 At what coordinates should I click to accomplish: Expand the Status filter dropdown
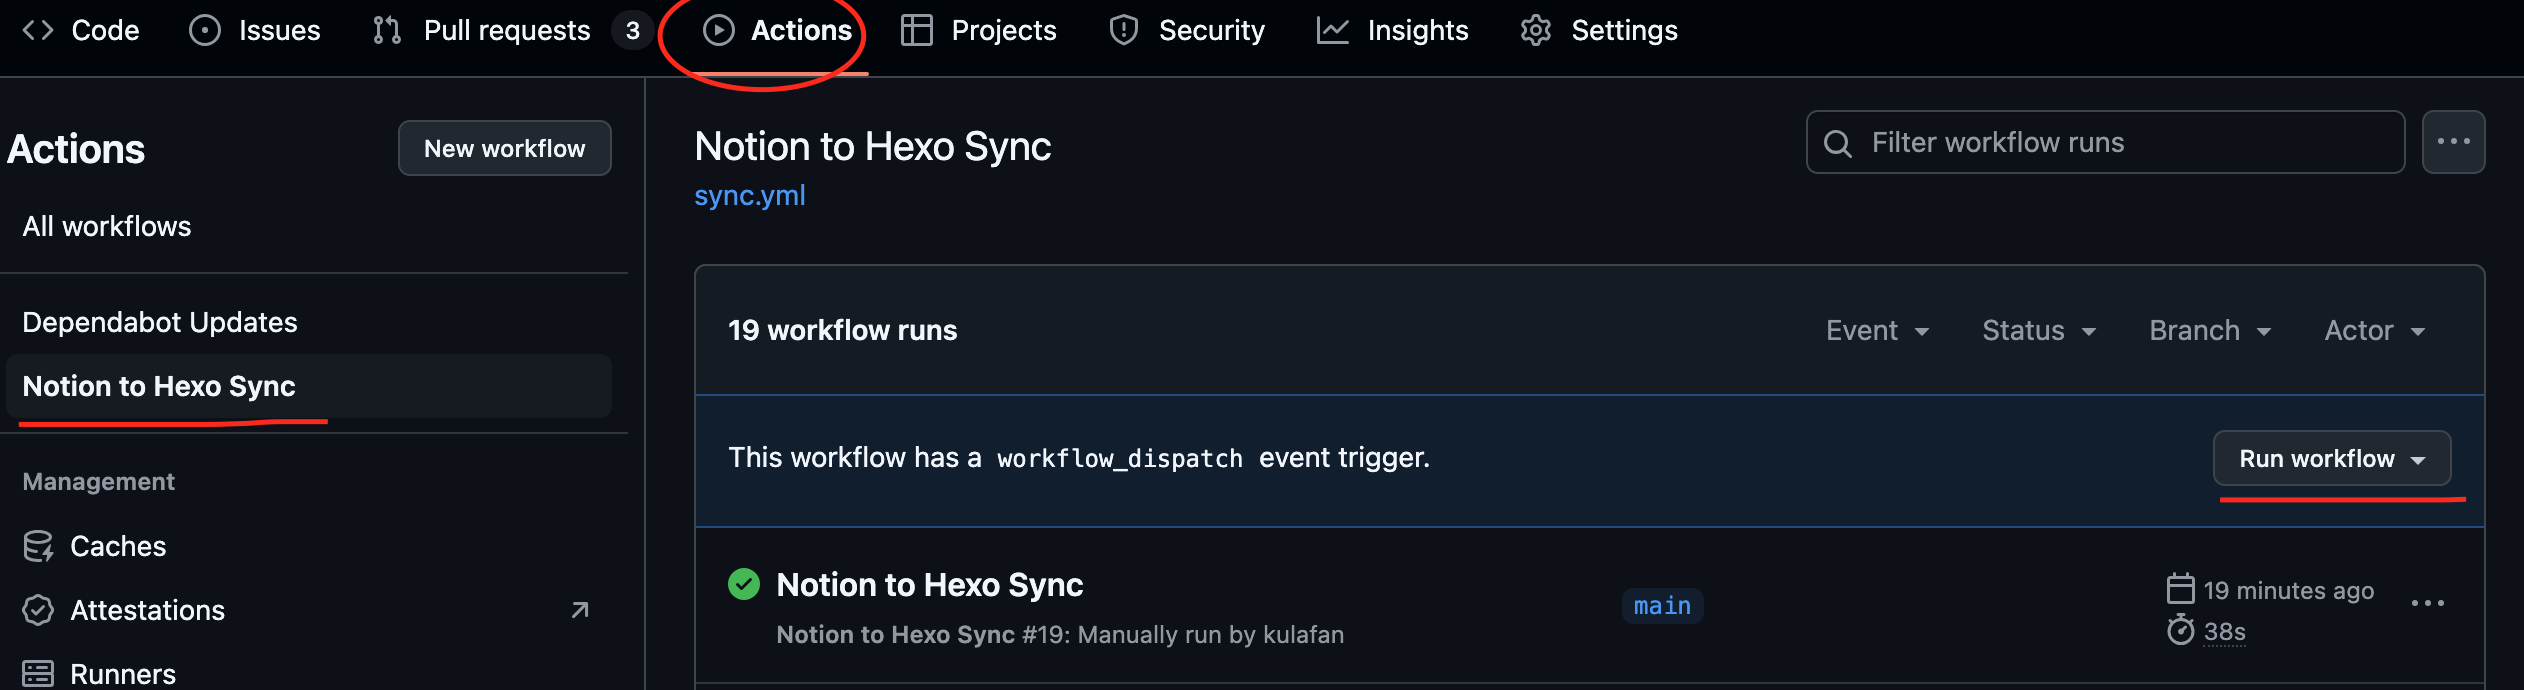[x=2039, y=331]
